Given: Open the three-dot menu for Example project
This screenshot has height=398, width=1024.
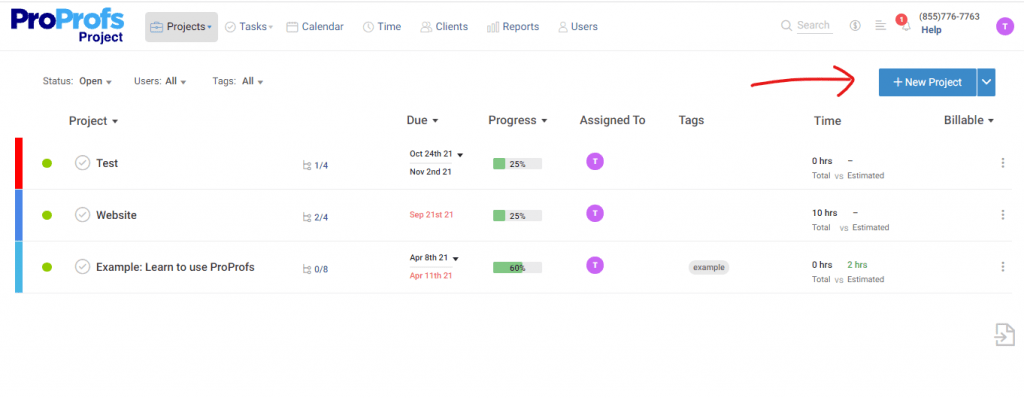Looking at the screenshot, I should [x=1002, y=266].
